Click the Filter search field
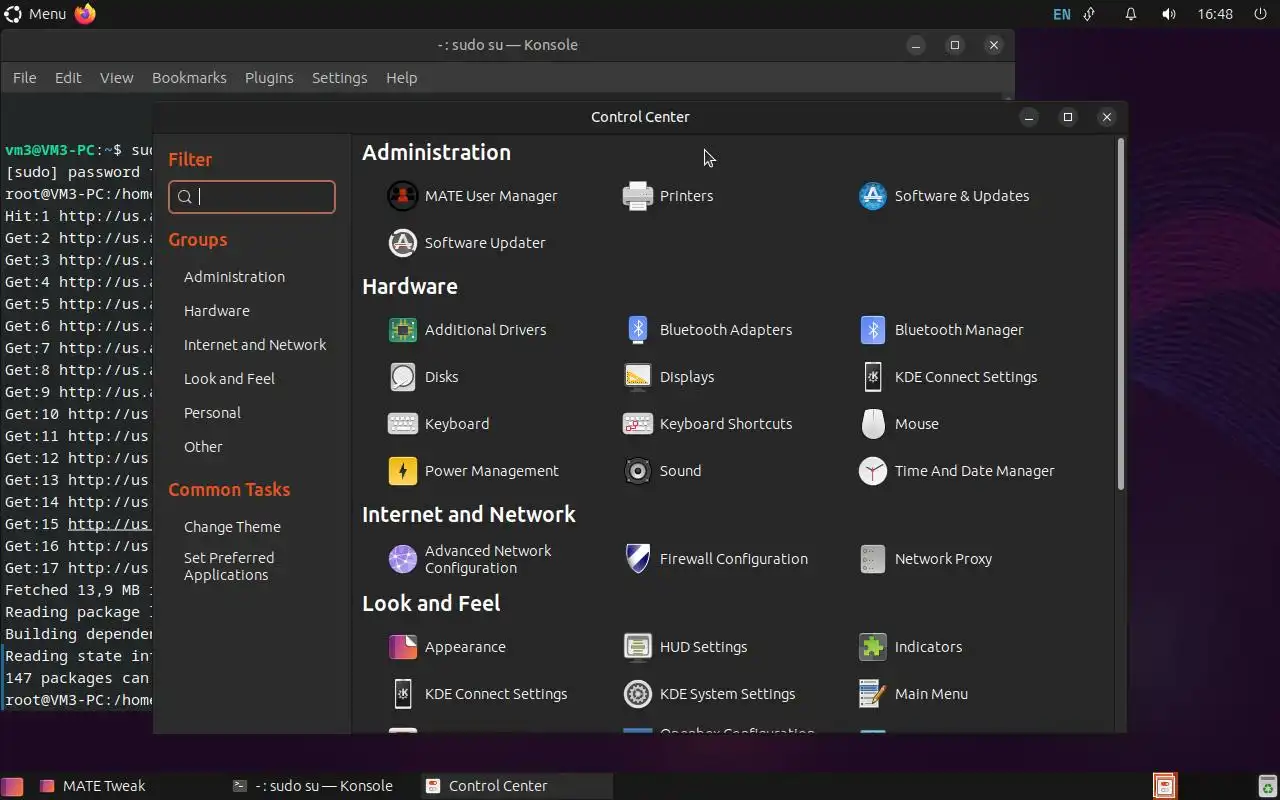 click(x=252, y=197)
